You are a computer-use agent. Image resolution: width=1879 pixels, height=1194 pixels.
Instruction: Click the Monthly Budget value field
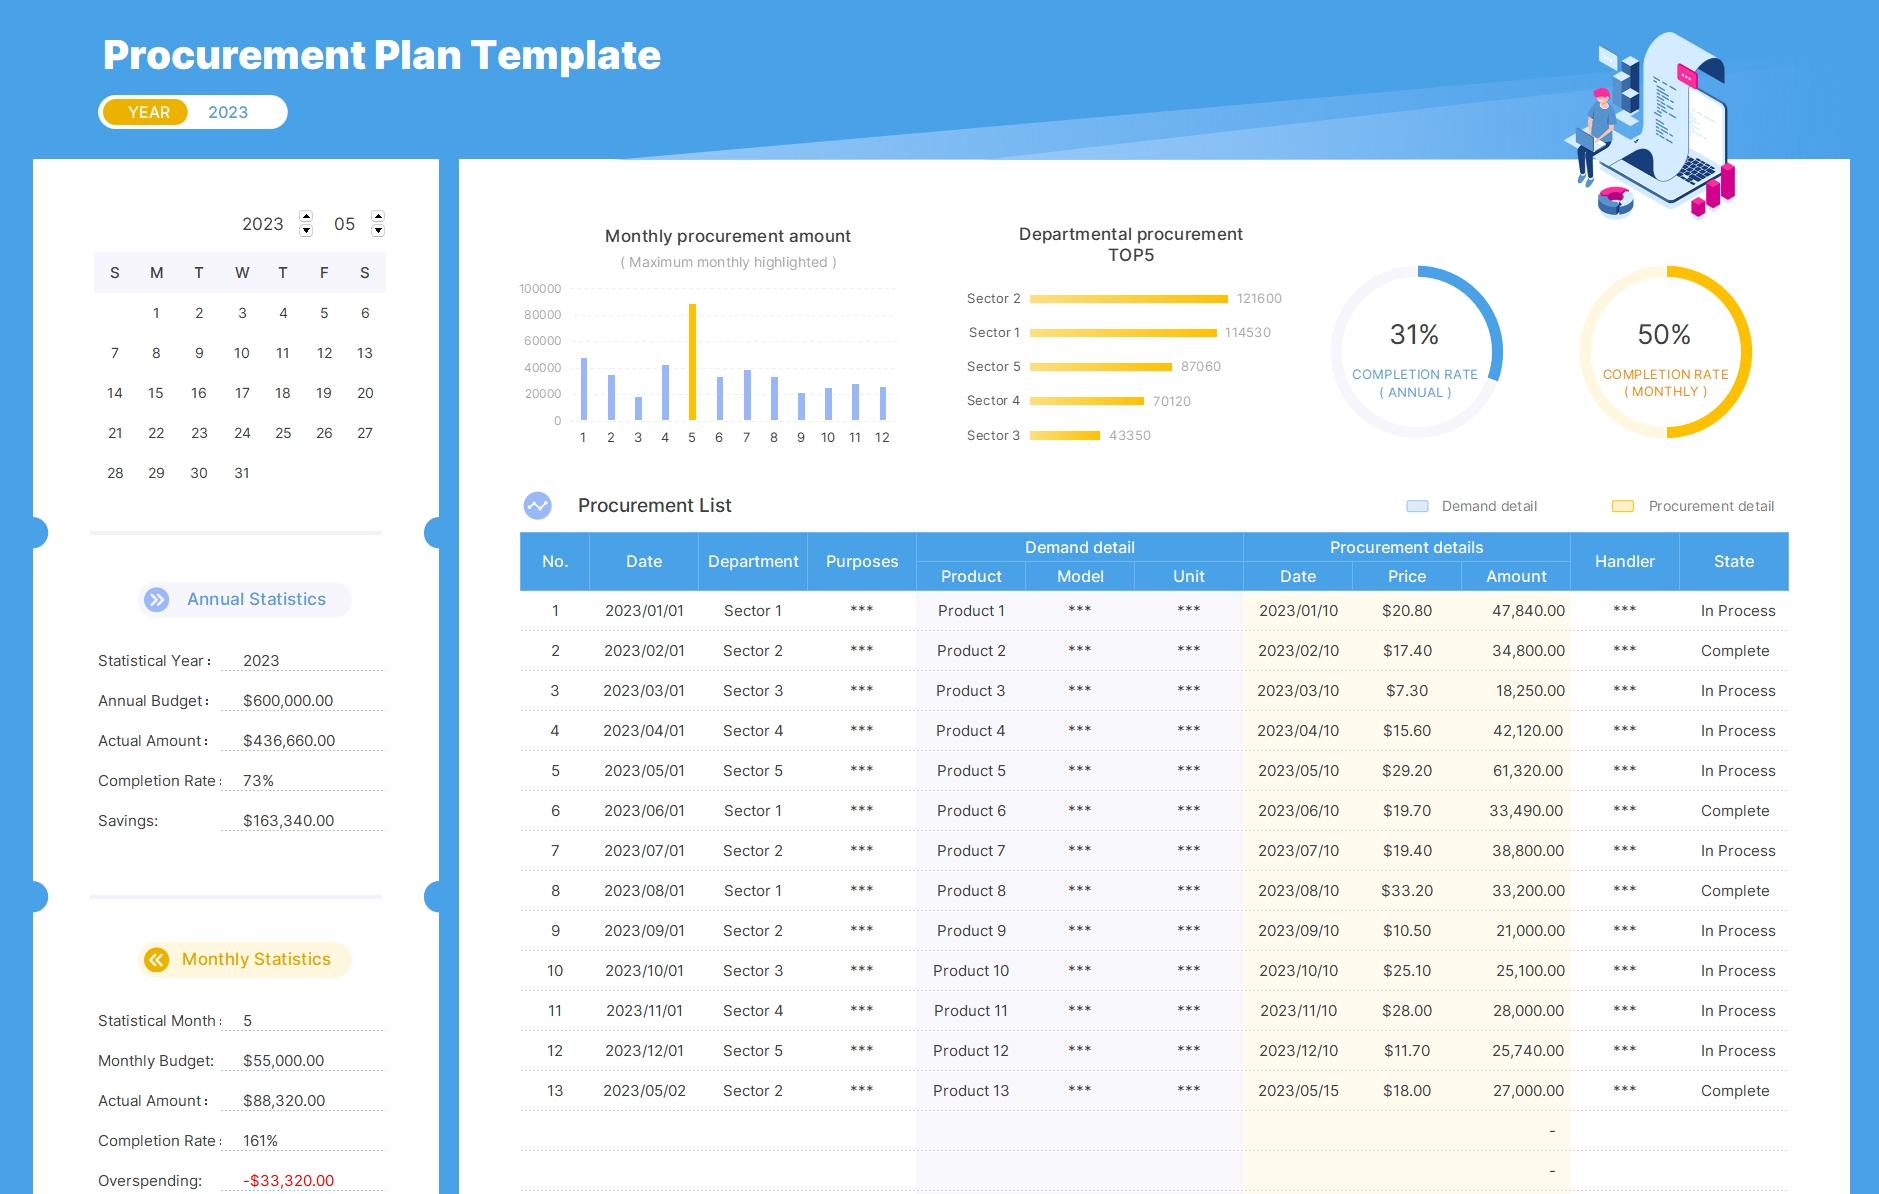click(x=284, y=1060)
